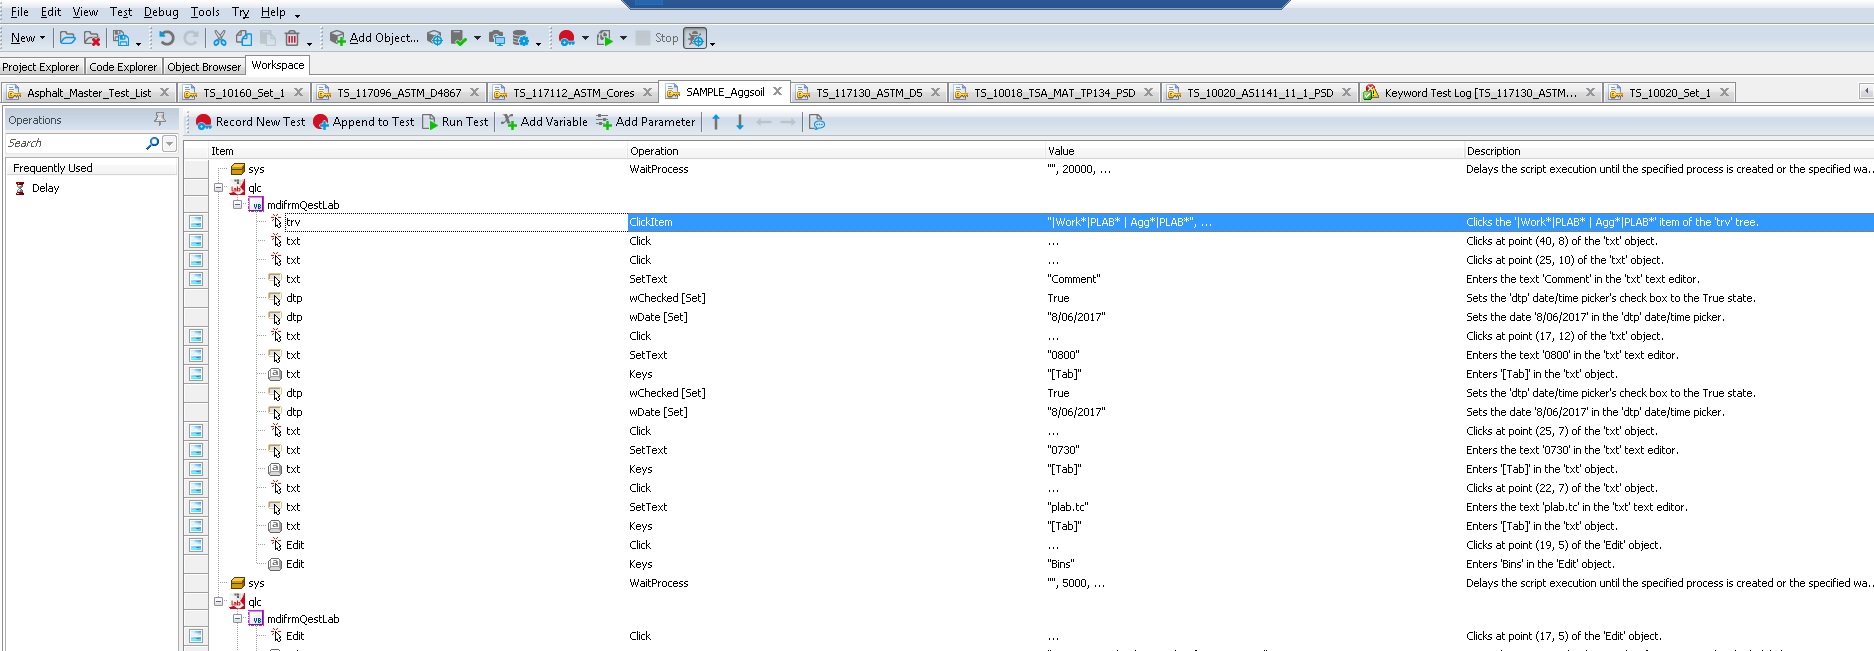This screenshot has height=651, width=1874.
Task: Click Record New Test button
Action: point(251,122)
